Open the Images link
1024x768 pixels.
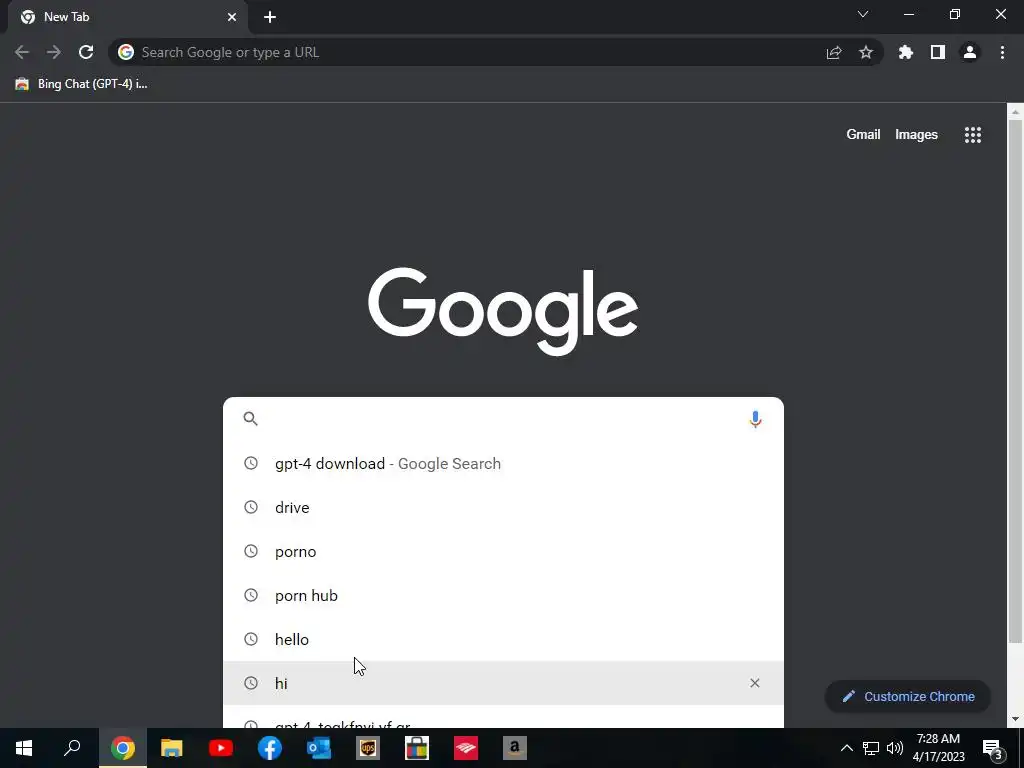(x=916, y=135)
